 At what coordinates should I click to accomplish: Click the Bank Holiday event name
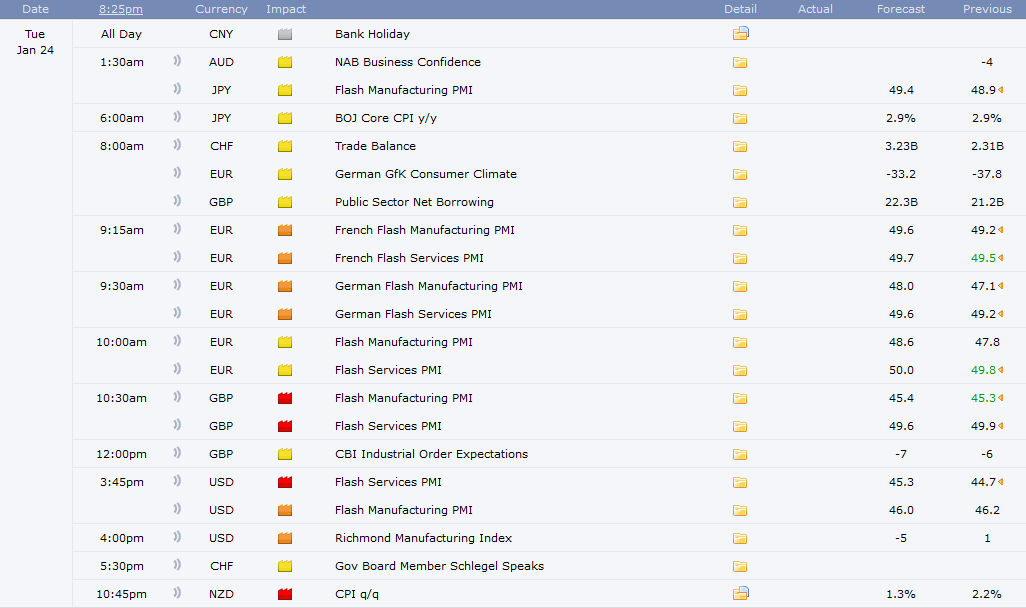372,34
